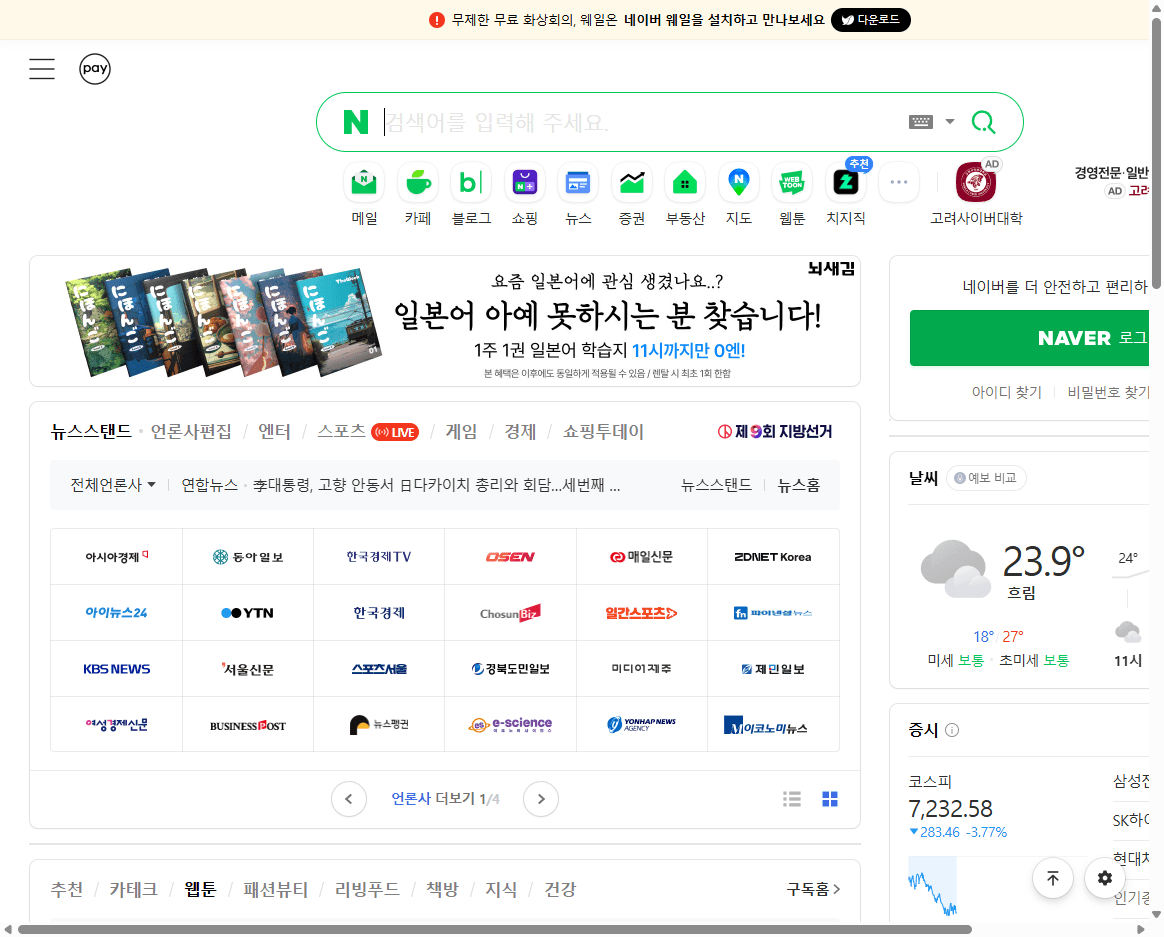Open the 제9회 지방선거 link
1164x937 pixels.
(775, 431)
